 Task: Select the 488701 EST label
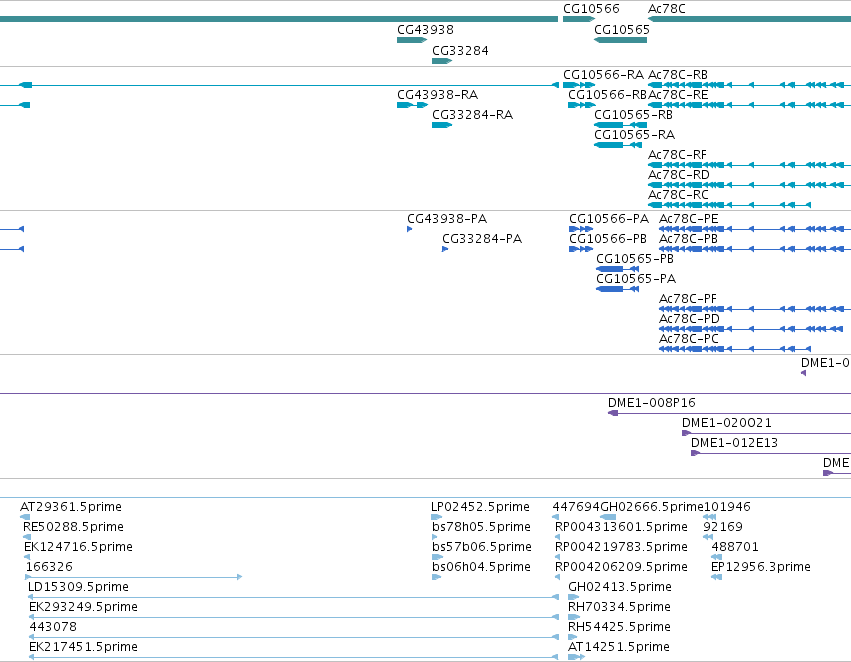click(x=735, y=548)
